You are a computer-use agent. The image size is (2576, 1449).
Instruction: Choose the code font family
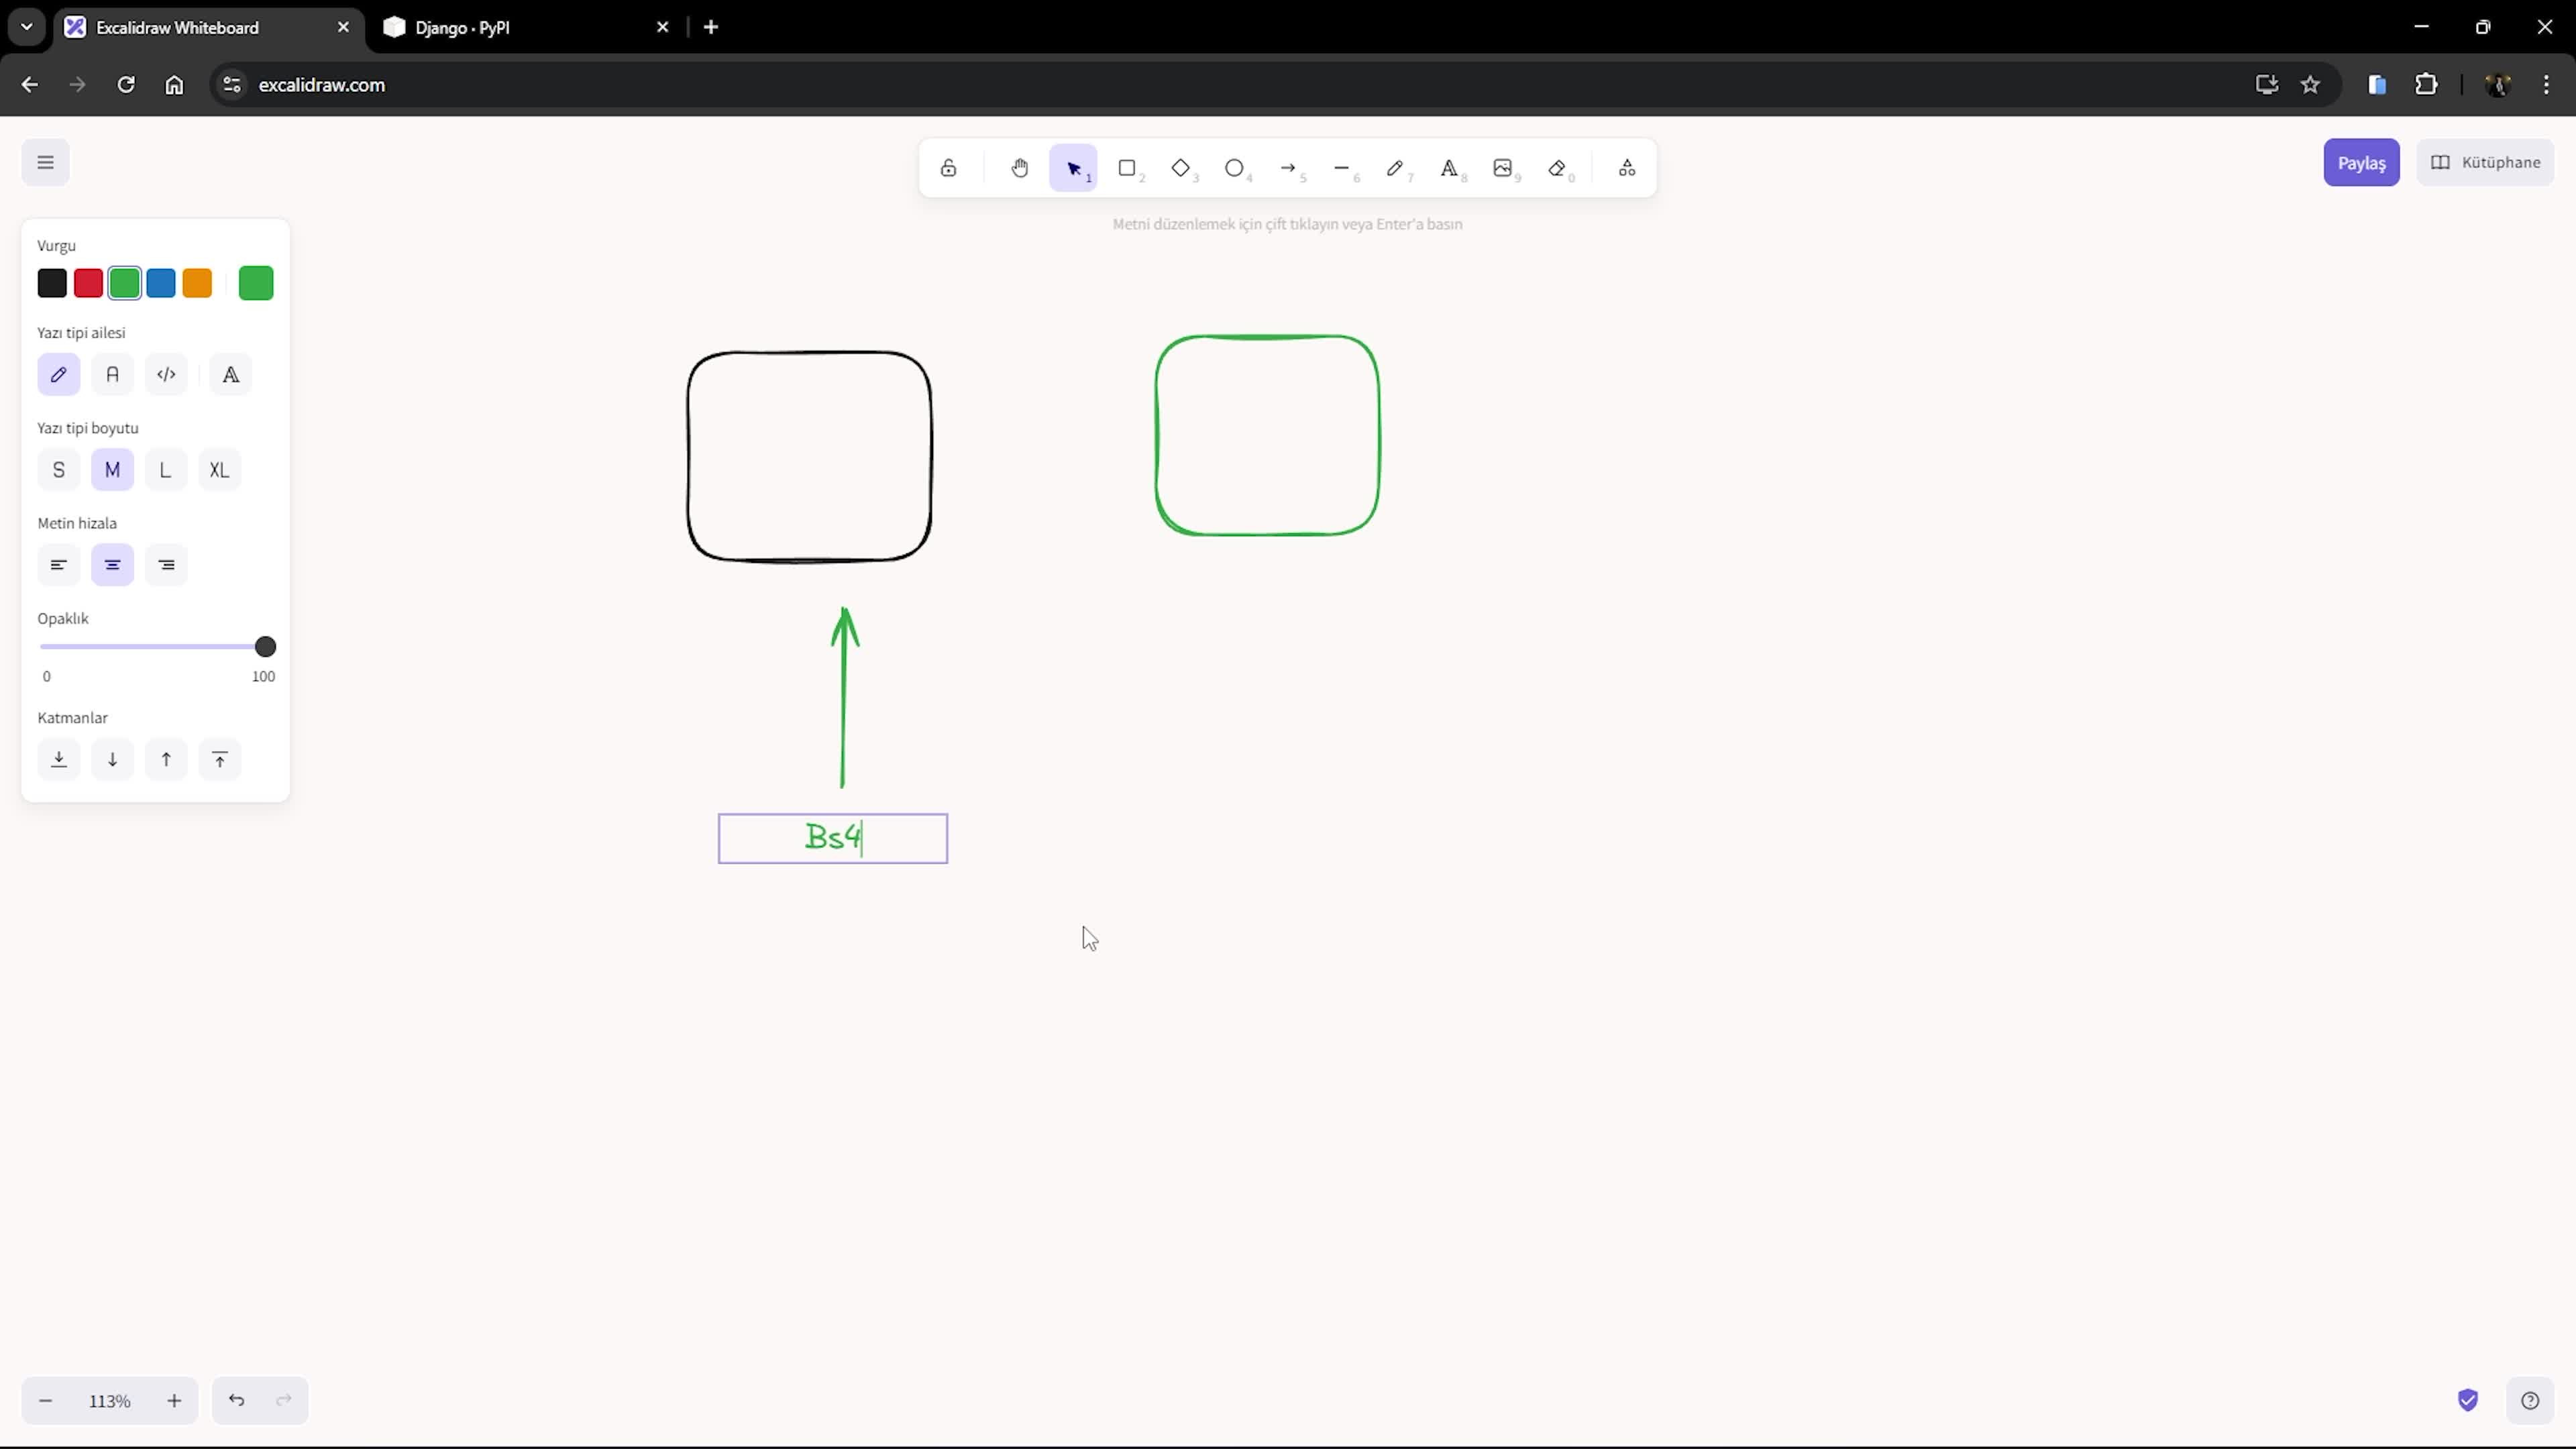[166, 375]
